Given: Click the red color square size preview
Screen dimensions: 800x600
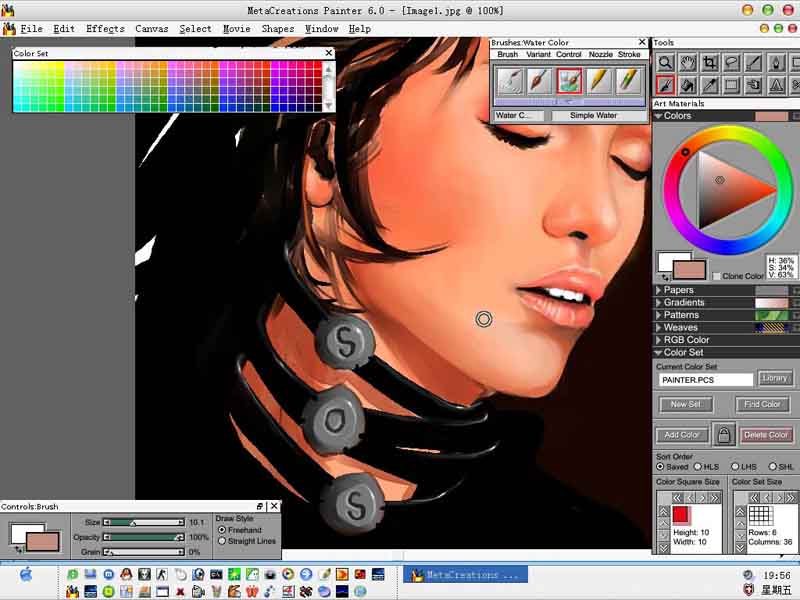Looking at the screenshot, I should coord(681,515).
